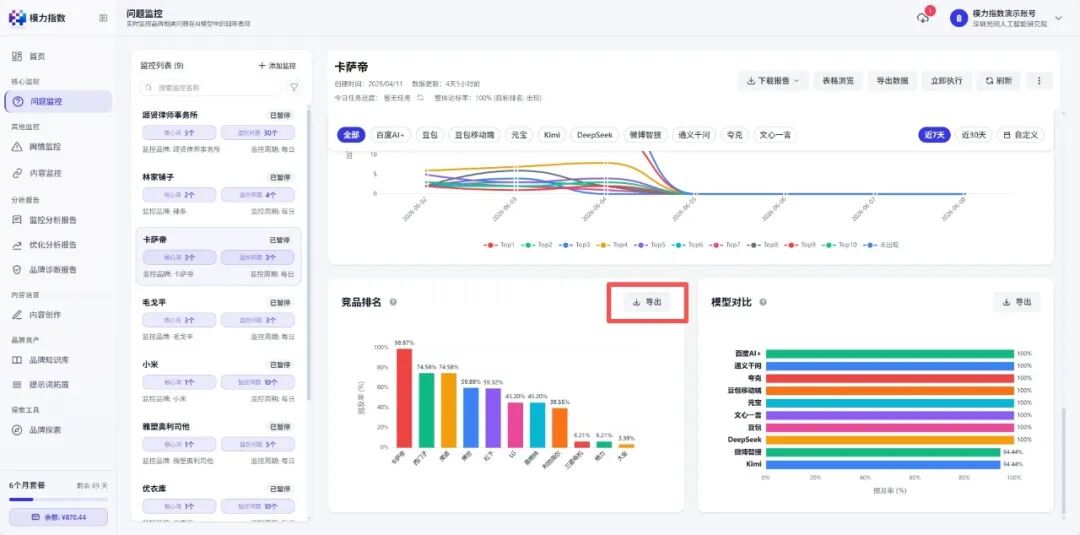This screenshot has height=535, width=1080.
Task: Expand the 下载报告 dropdown
Action: (773, 81)
